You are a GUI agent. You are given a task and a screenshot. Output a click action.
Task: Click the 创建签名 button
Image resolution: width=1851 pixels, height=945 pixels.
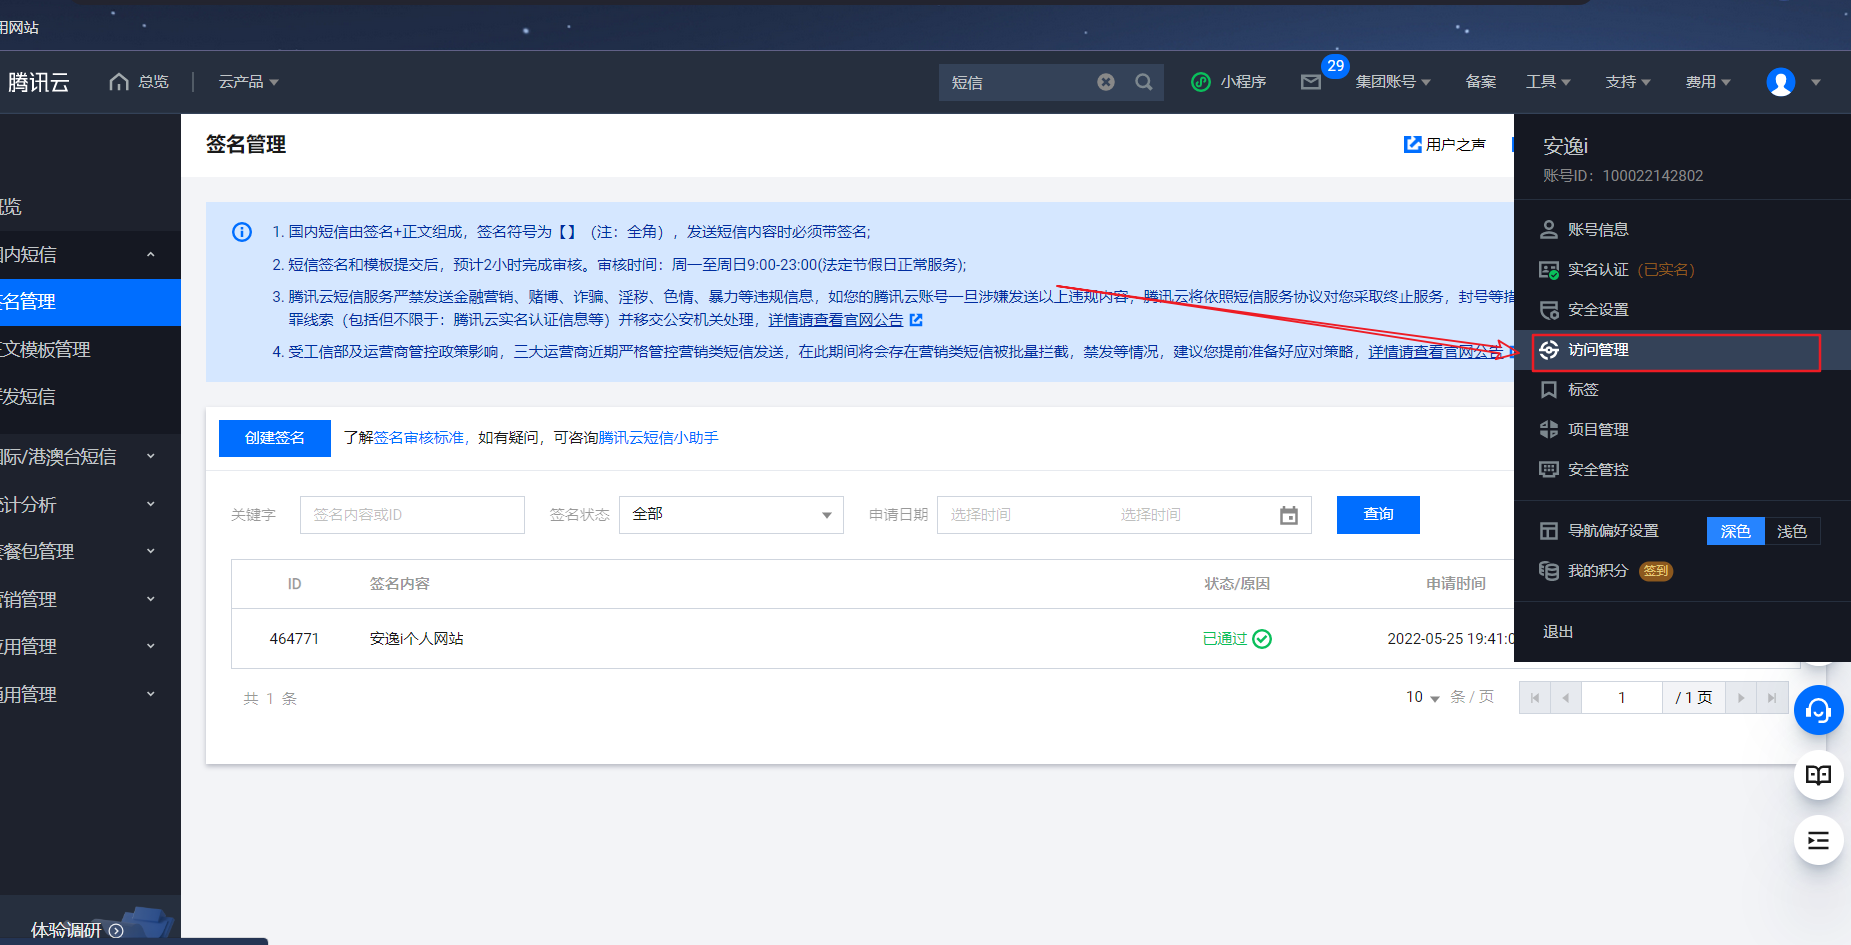275,438
